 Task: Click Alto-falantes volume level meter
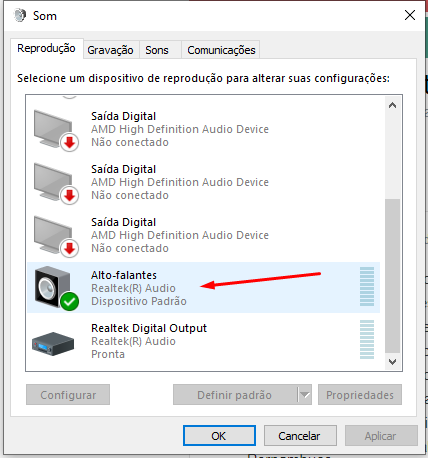367,287
